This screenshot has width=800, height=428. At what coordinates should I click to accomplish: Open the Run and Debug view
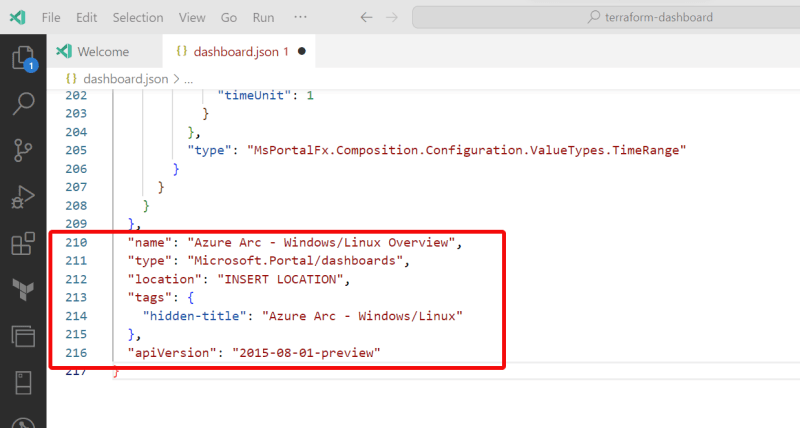point(23,197)
